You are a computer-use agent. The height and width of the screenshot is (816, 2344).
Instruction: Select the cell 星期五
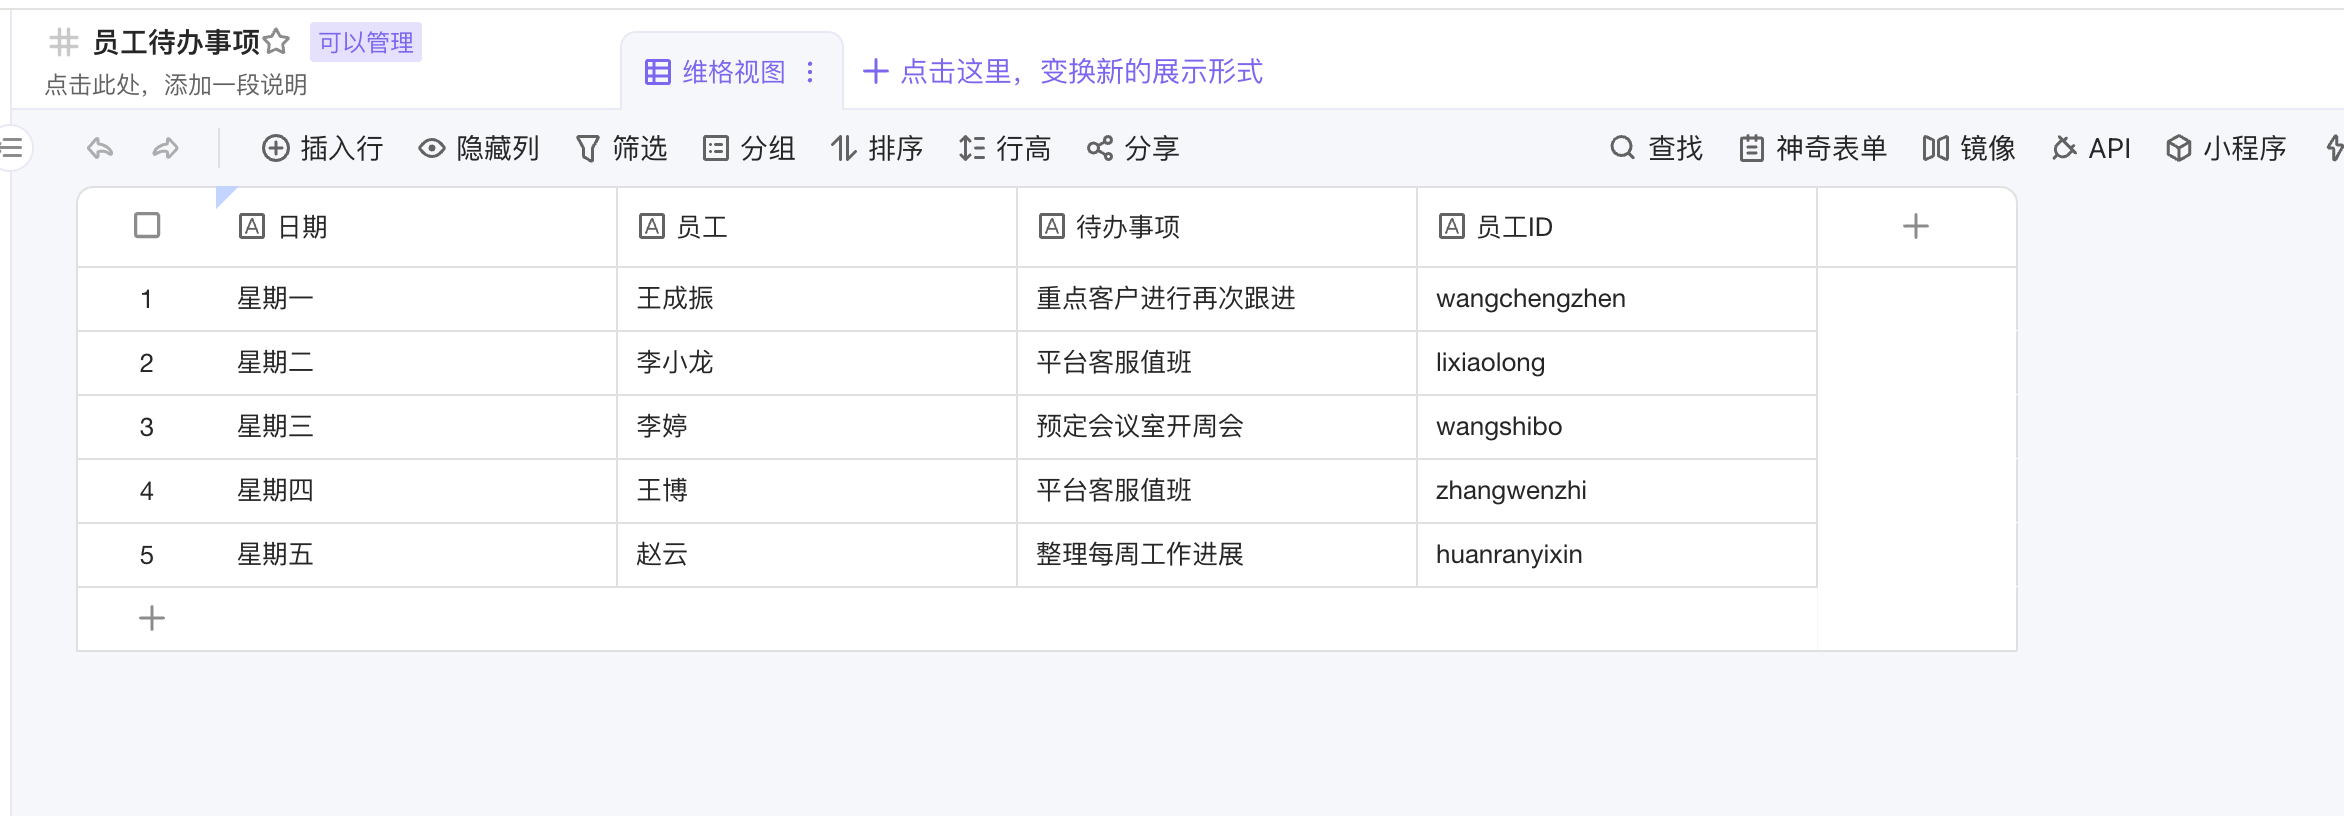pyautogui.click(x=417, y=555)
